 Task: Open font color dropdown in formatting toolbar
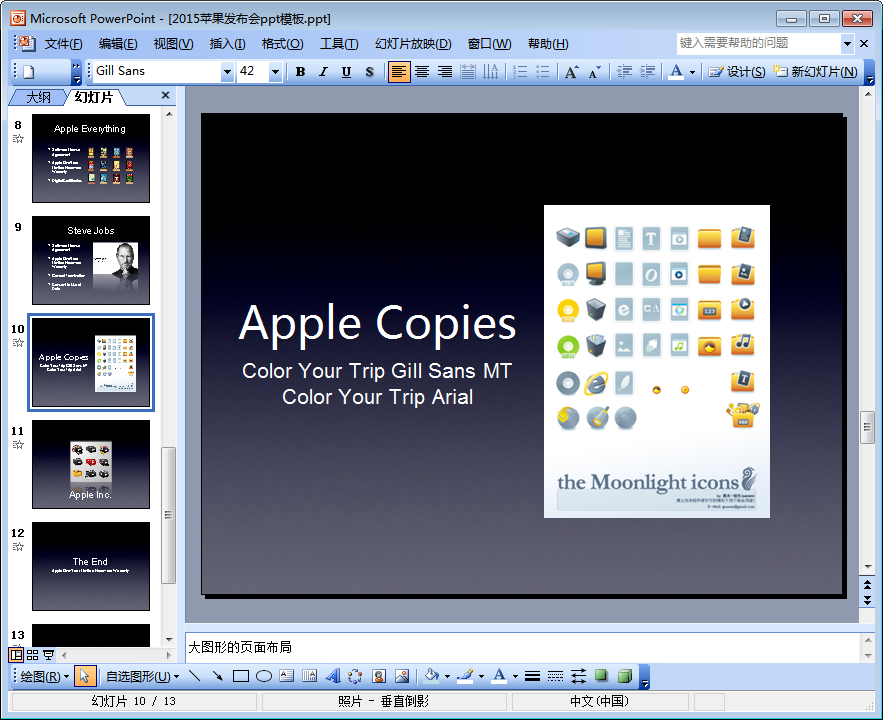click(x=693, y=72)
